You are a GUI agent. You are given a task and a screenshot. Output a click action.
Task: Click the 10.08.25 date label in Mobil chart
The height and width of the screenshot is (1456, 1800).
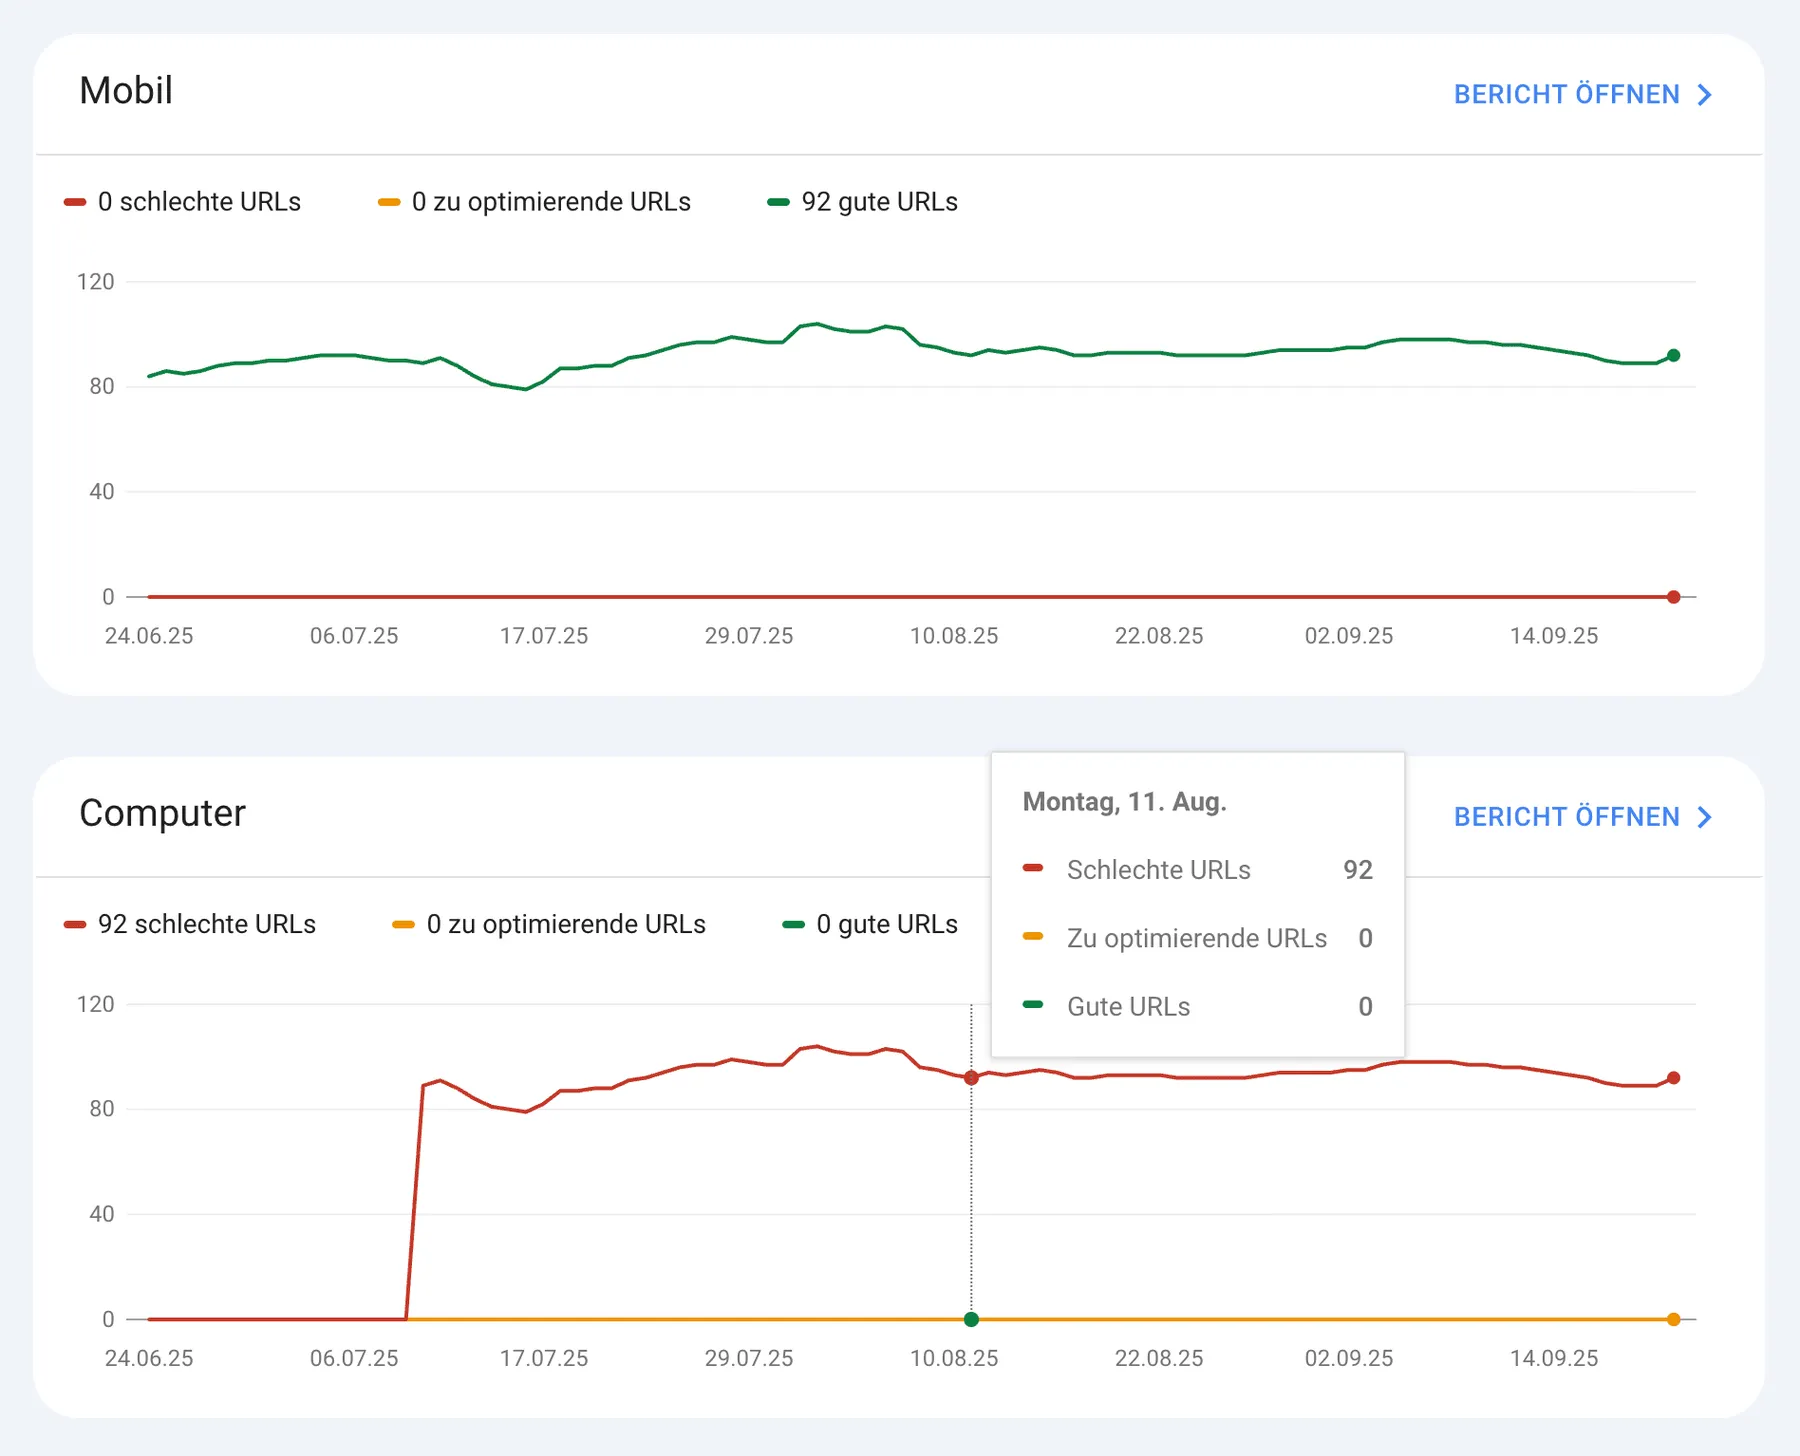click(954, 636)
